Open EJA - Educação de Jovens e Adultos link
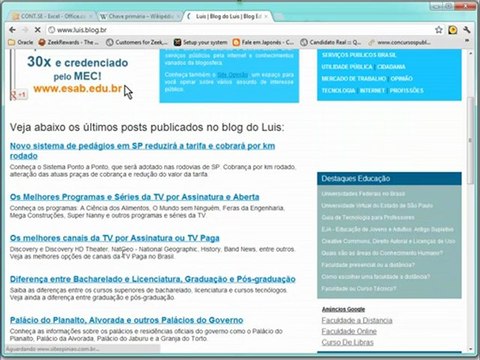This screenshot has height=360, width=480. click(x=387, y=229)
